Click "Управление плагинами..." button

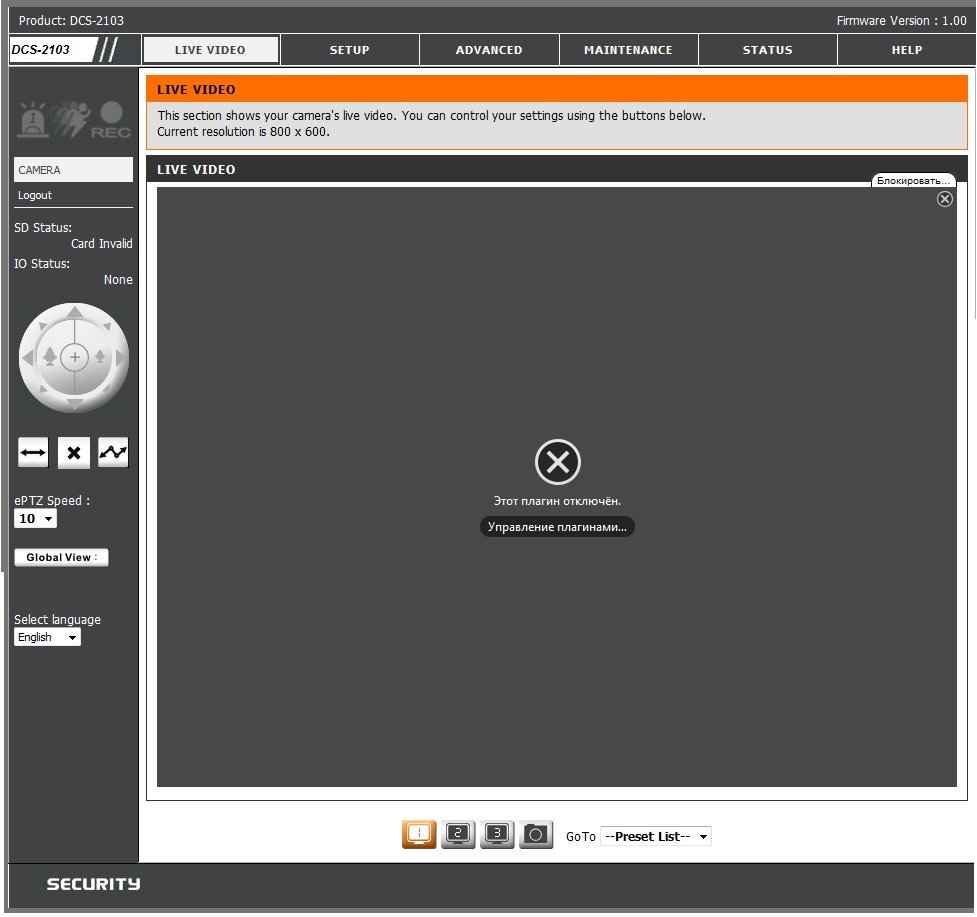coord(557,527)
